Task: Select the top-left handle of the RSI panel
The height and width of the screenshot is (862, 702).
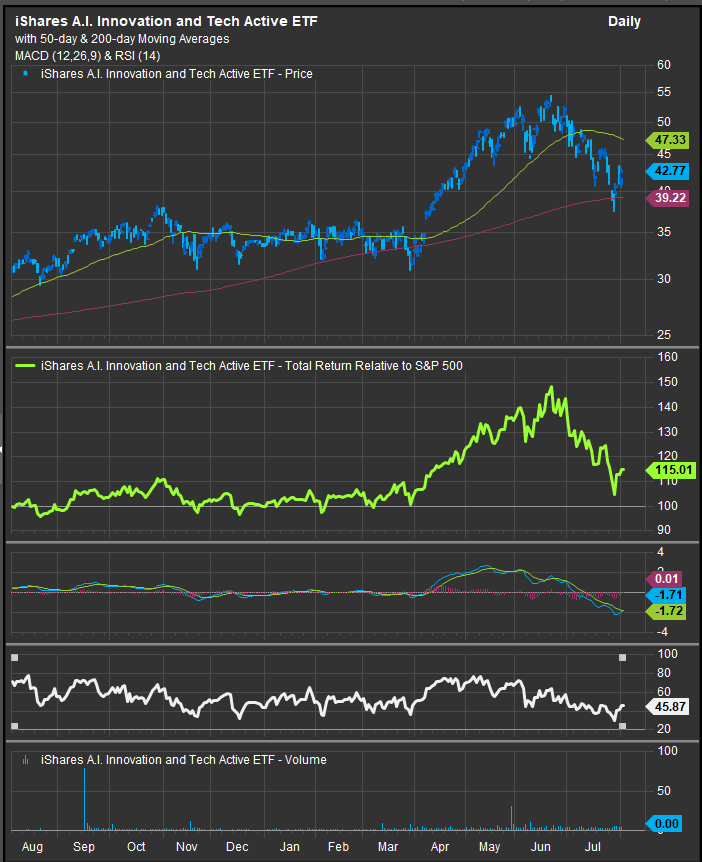Action: coord(14,657)
